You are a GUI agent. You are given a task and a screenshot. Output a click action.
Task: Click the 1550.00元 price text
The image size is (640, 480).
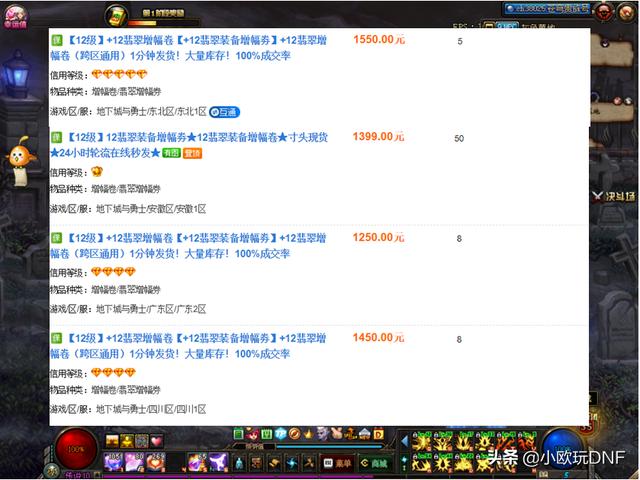point(379,41)
